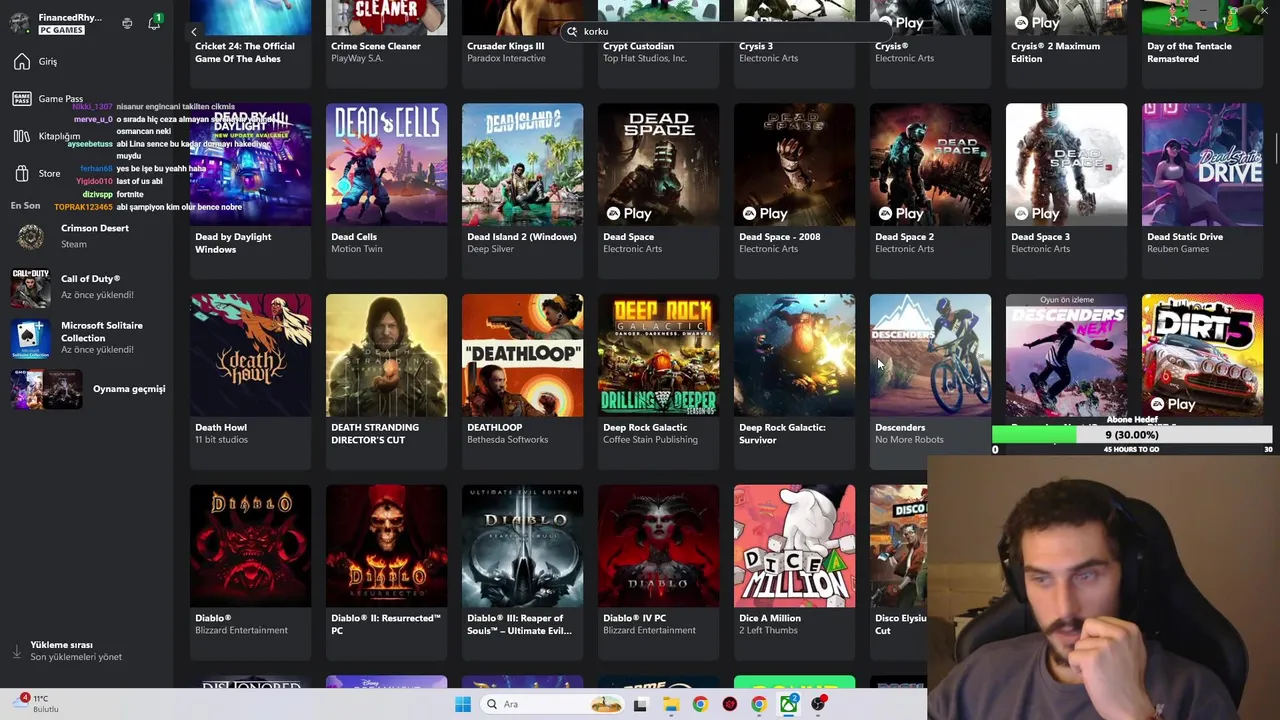Open Dead by Daylight Windows title
The height and width of the screenshot is (720, 1280).
click(x=233, y=243)
